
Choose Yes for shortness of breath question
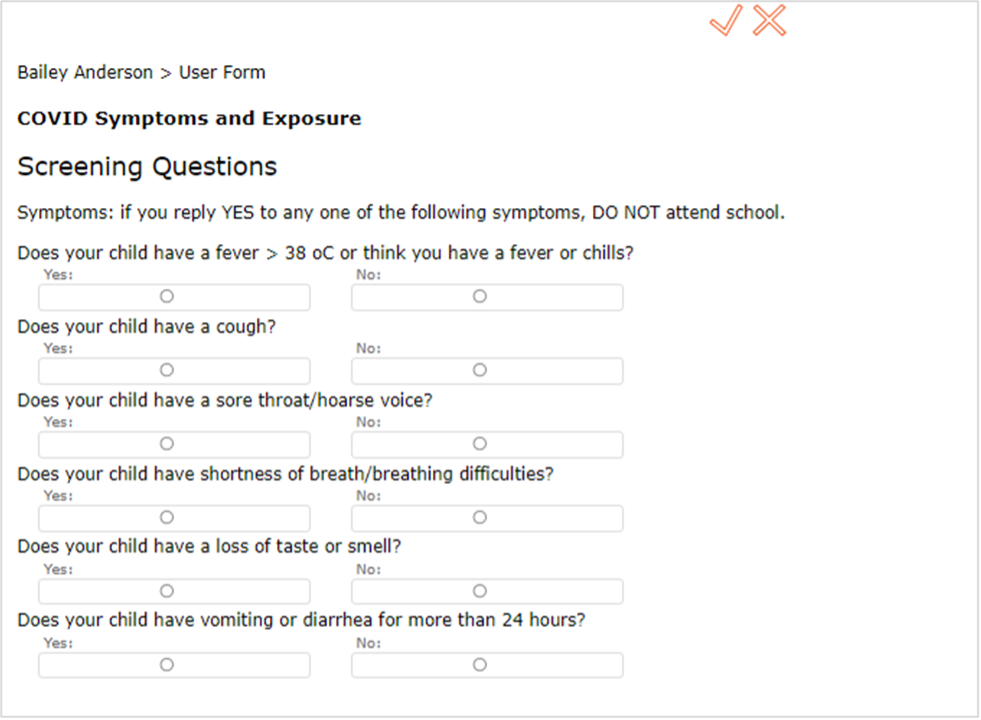[167, 517]
